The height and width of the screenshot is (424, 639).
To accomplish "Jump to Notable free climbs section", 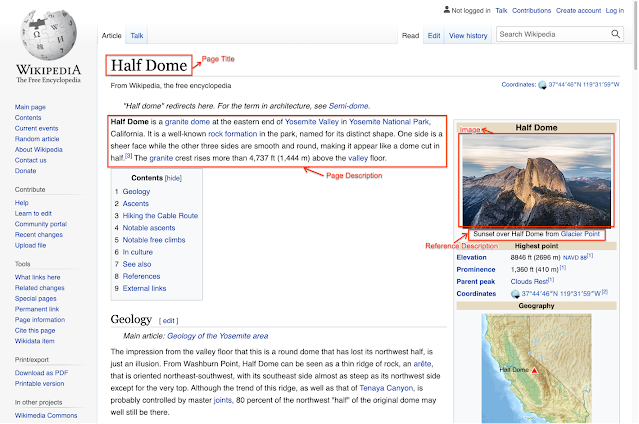I will pos(154,240).
